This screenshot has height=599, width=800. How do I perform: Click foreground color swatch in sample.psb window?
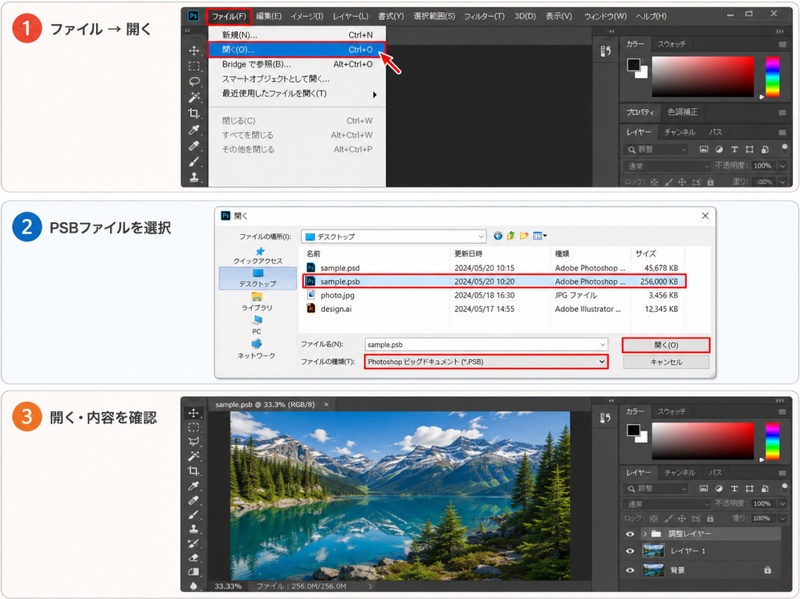[x=633, y=430]
